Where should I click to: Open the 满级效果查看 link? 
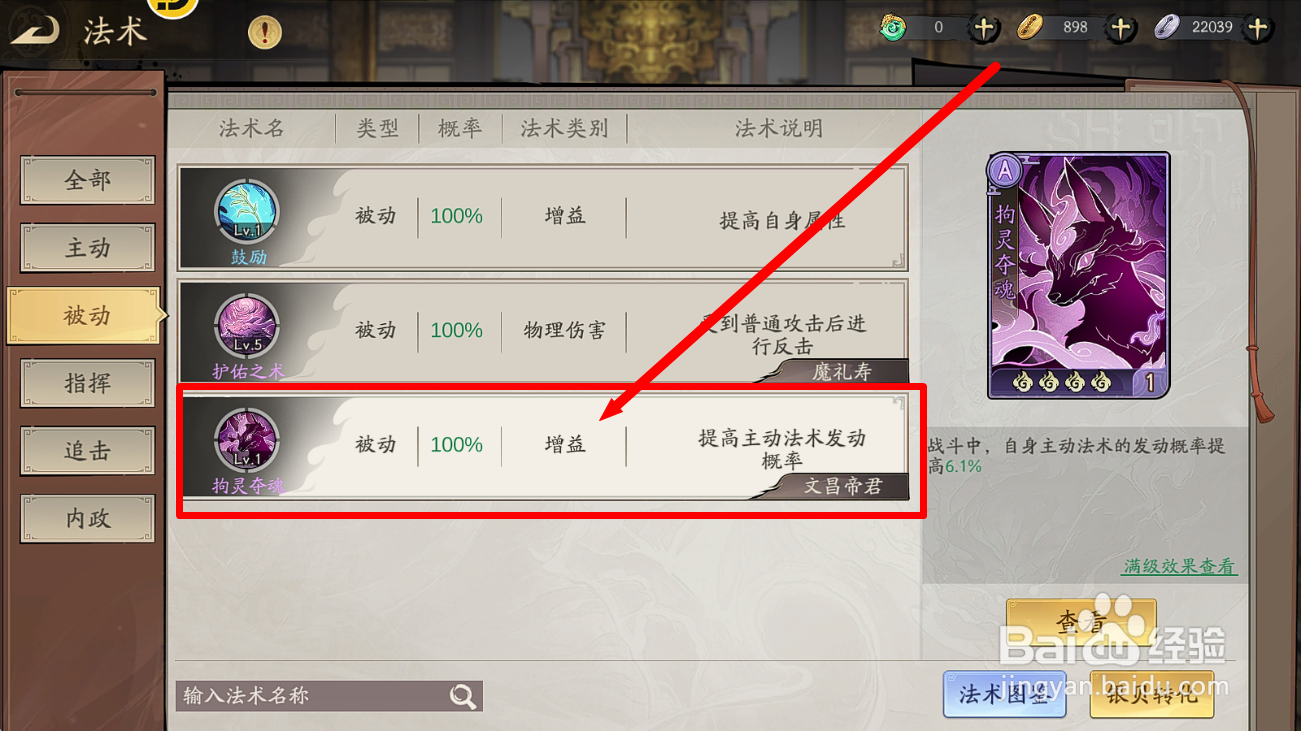tap(1179, 566)
